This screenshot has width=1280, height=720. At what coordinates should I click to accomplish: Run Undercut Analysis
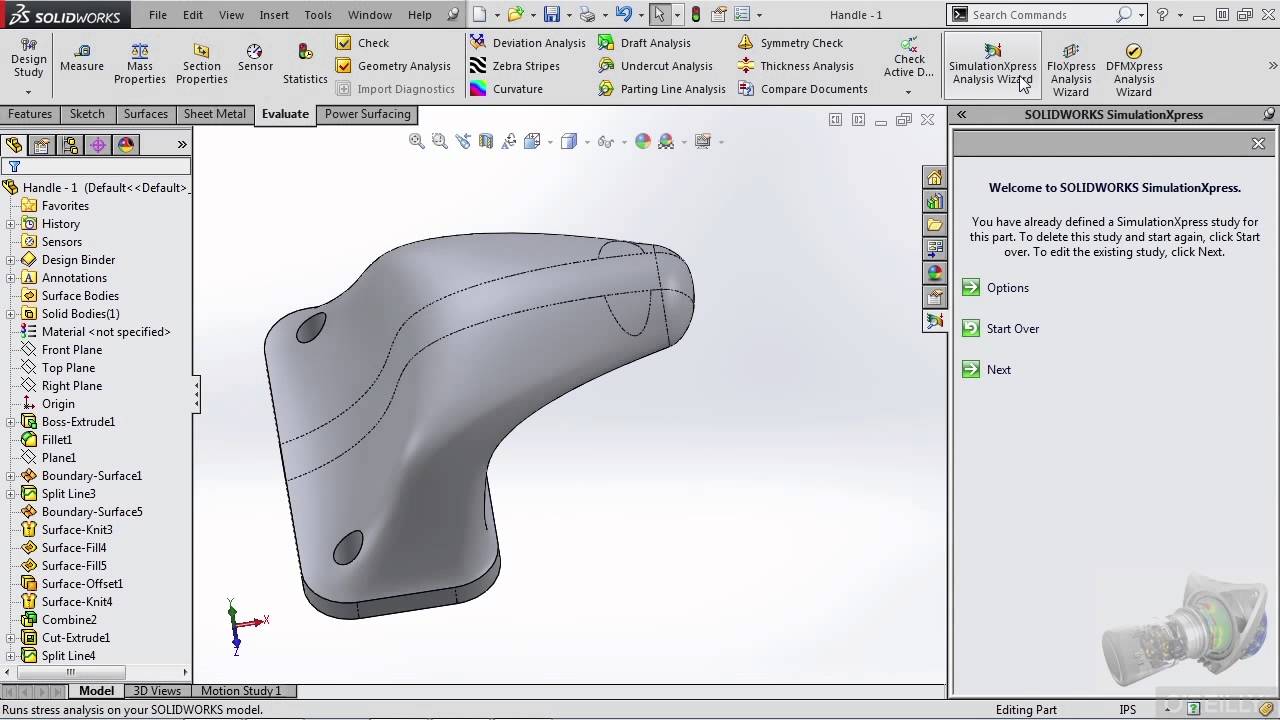[655, 66]
